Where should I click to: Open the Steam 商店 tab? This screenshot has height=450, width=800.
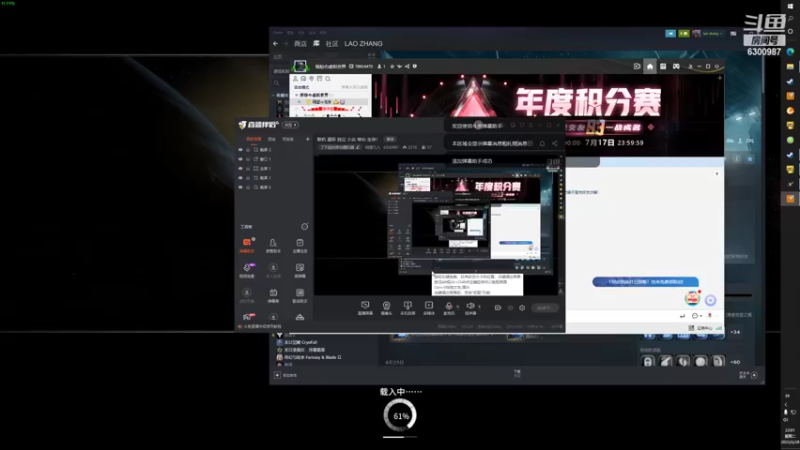(301, 44)
